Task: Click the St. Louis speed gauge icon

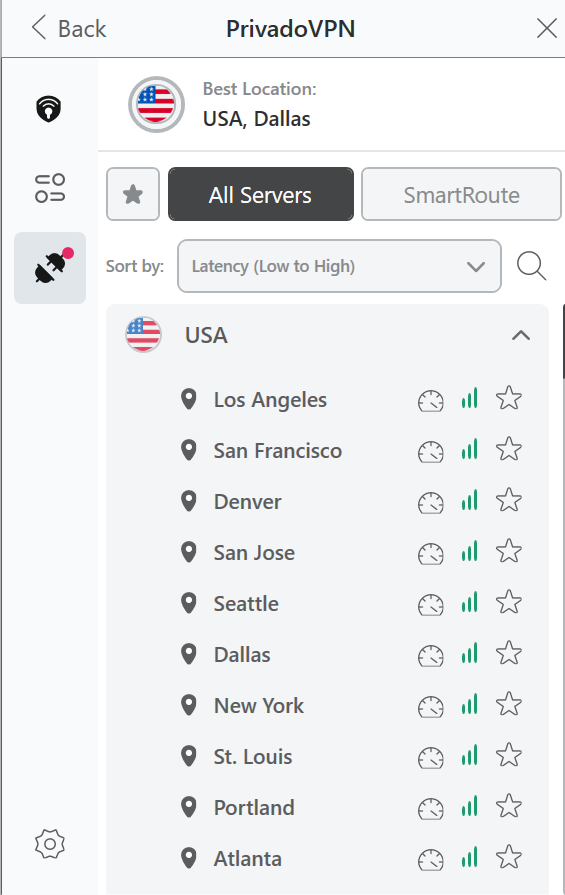Action: 431,757
